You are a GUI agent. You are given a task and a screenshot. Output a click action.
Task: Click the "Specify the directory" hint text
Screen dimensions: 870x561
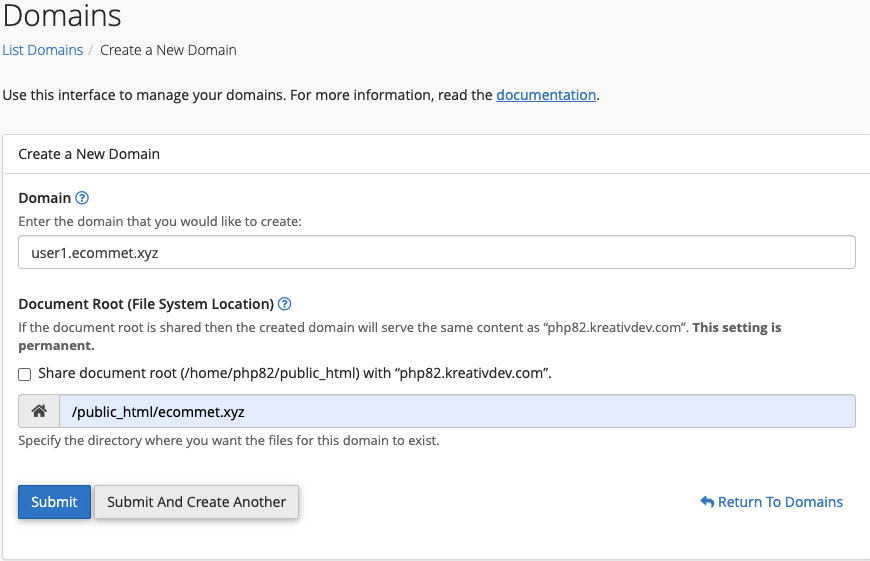pos(229,440)
